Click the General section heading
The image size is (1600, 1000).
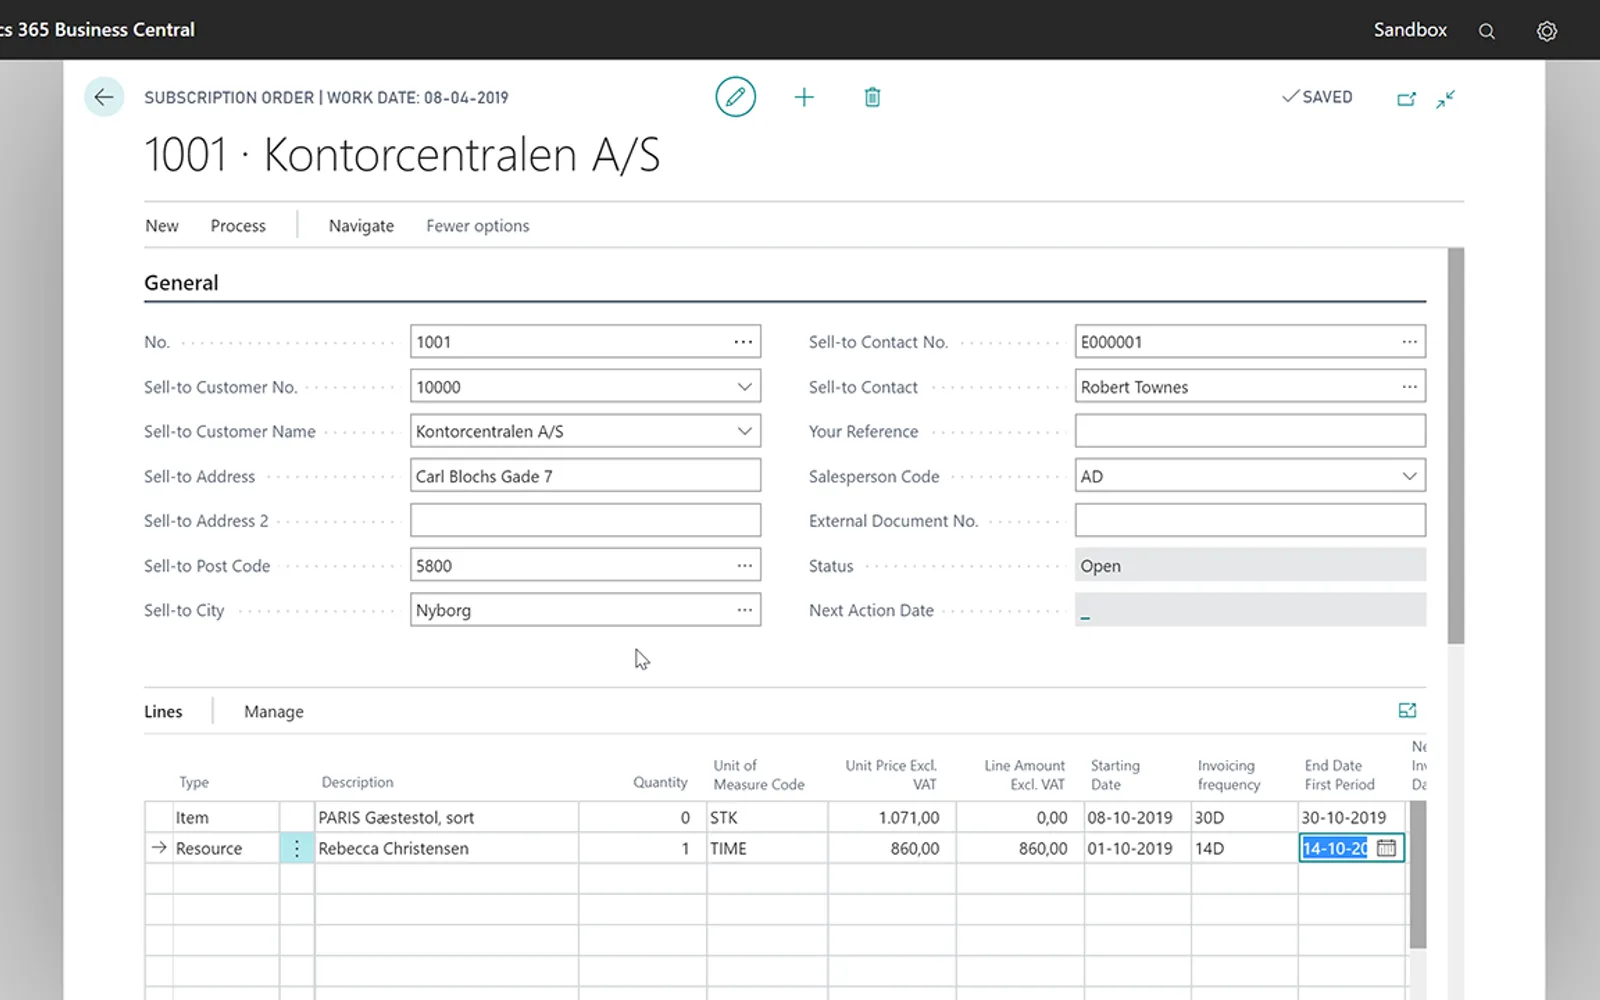click(181, 283)
